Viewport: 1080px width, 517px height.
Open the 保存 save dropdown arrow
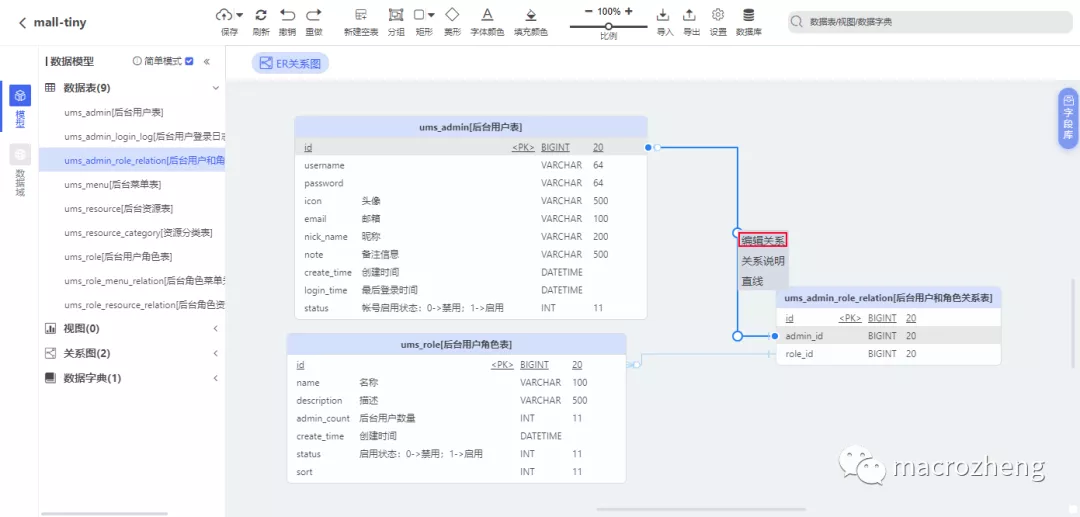click(240, 15)
